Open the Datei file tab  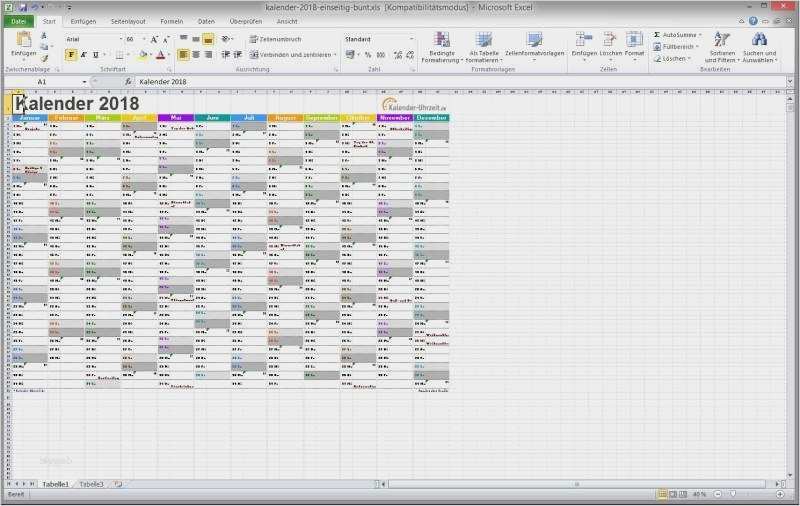[19, 21]
